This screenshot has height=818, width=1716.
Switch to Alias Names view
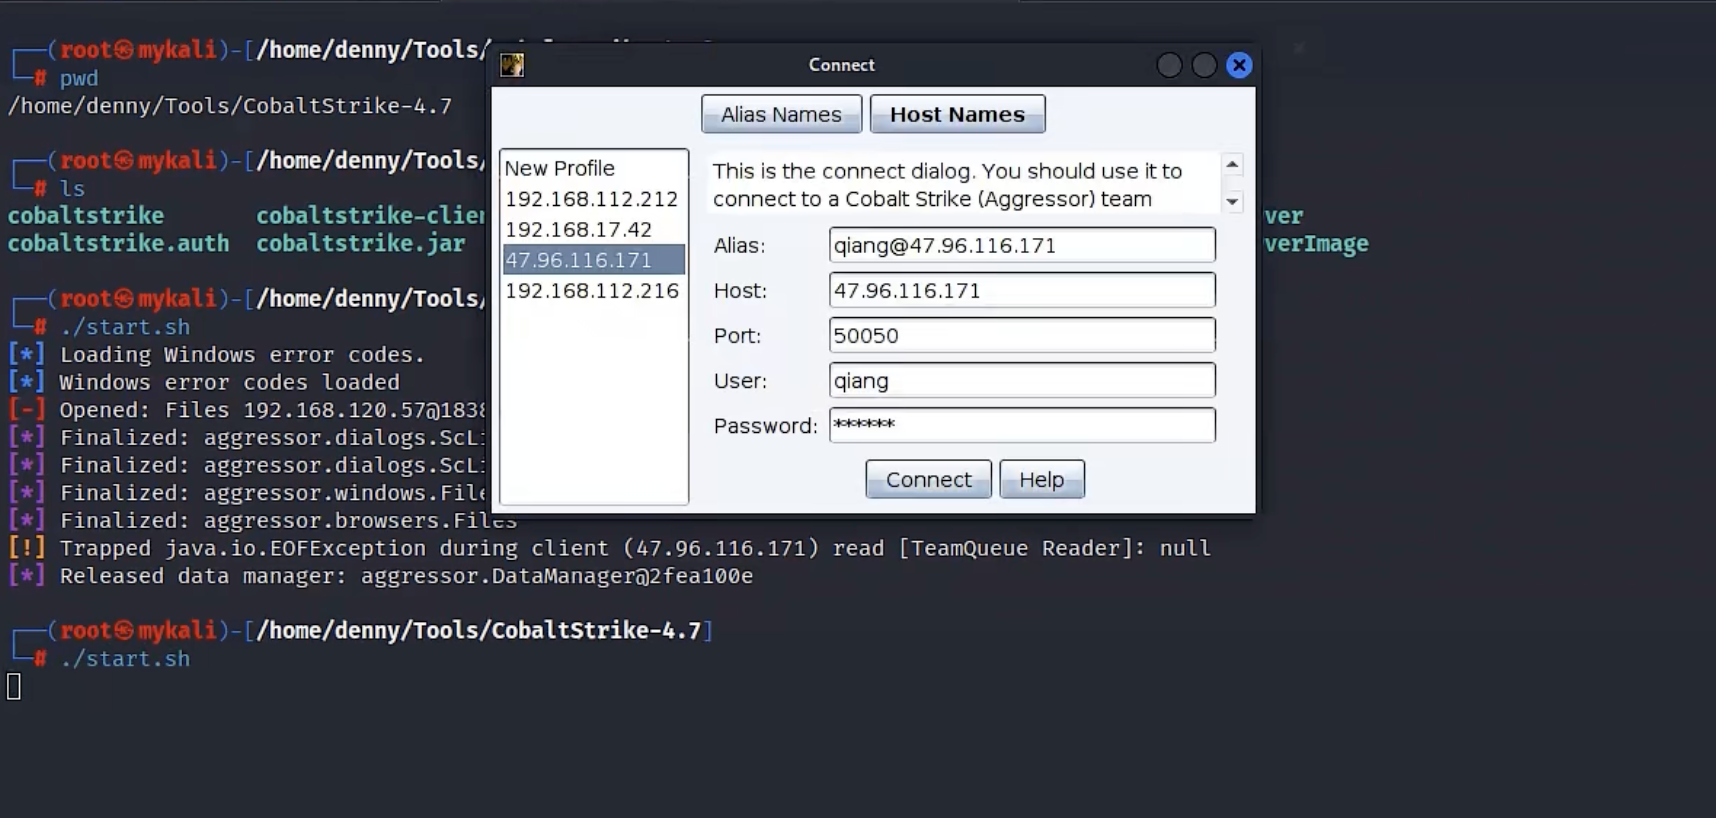pos(781,114)
